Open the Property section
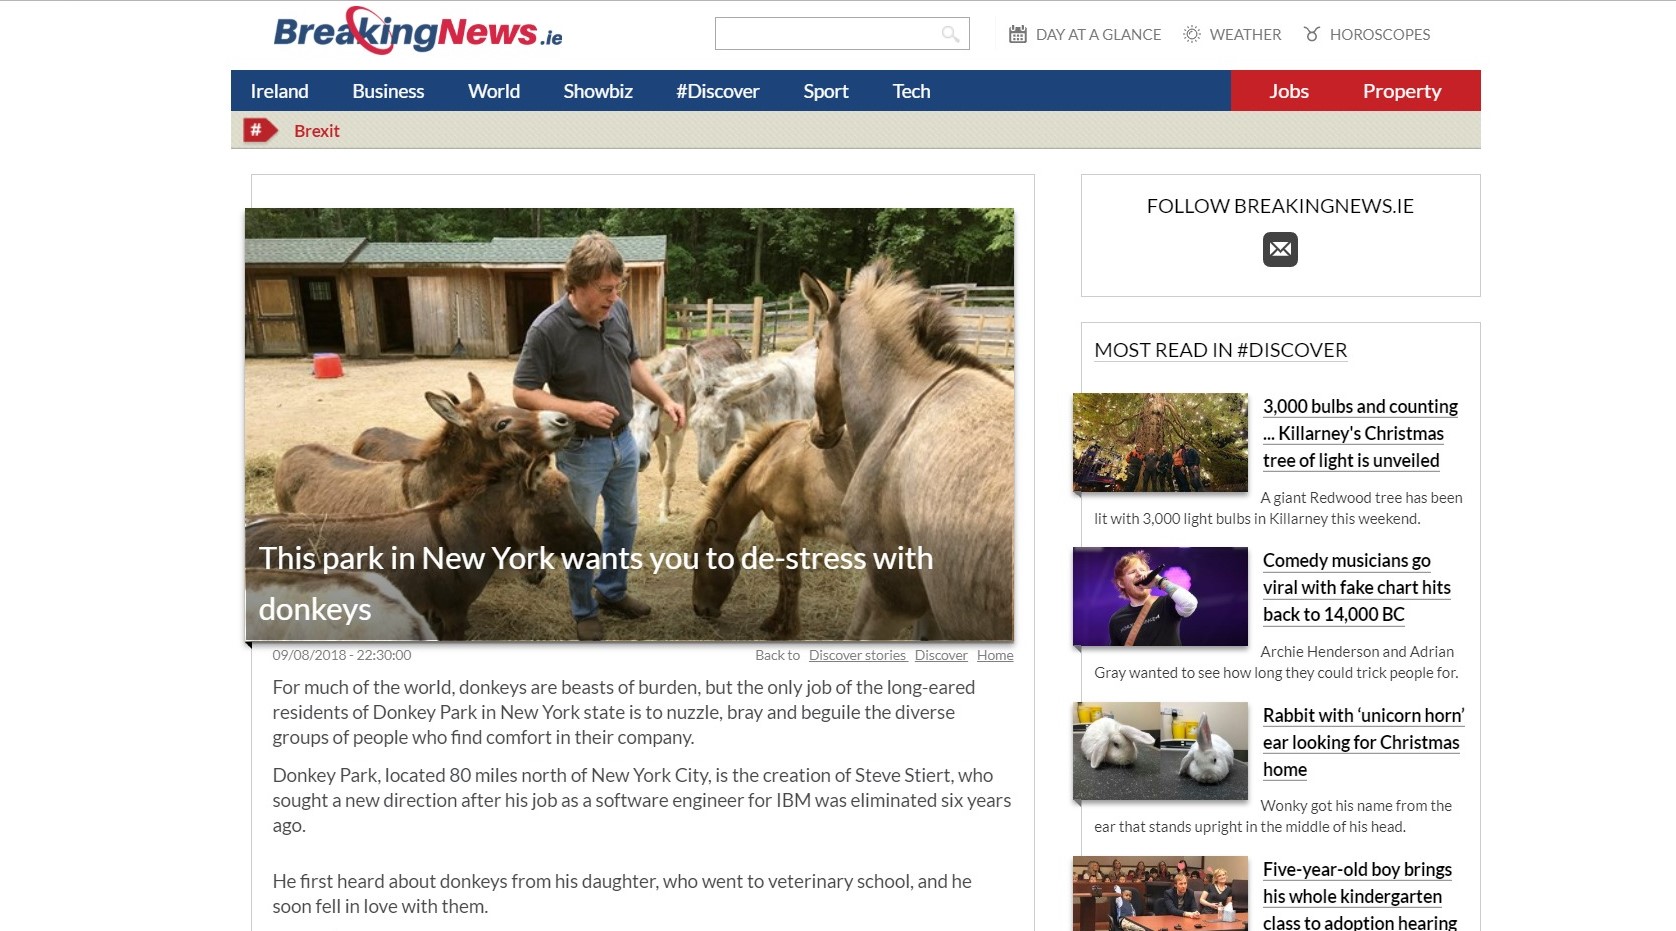This screenshot has width=1676, height=931. 1402,91
